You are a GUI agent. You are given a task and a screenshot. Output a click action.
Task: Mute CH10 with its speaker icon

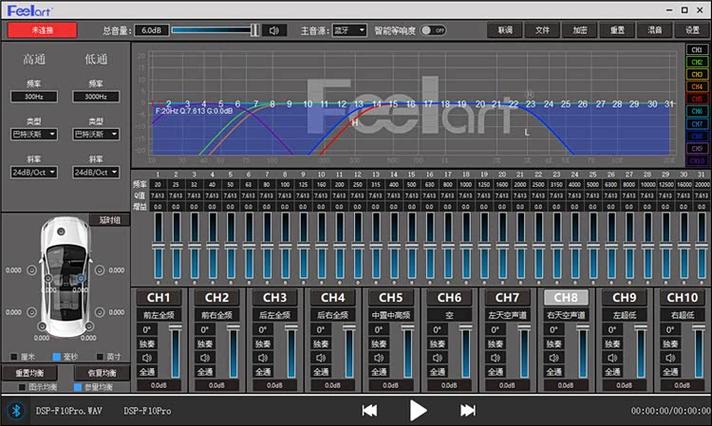(670, 358)
